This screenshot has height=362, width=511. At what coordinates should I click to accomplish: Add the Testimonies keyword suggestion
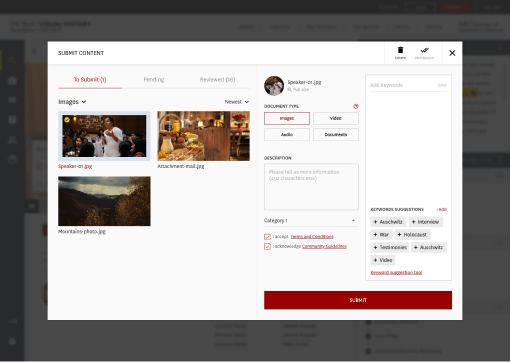[x=390, y=247]
